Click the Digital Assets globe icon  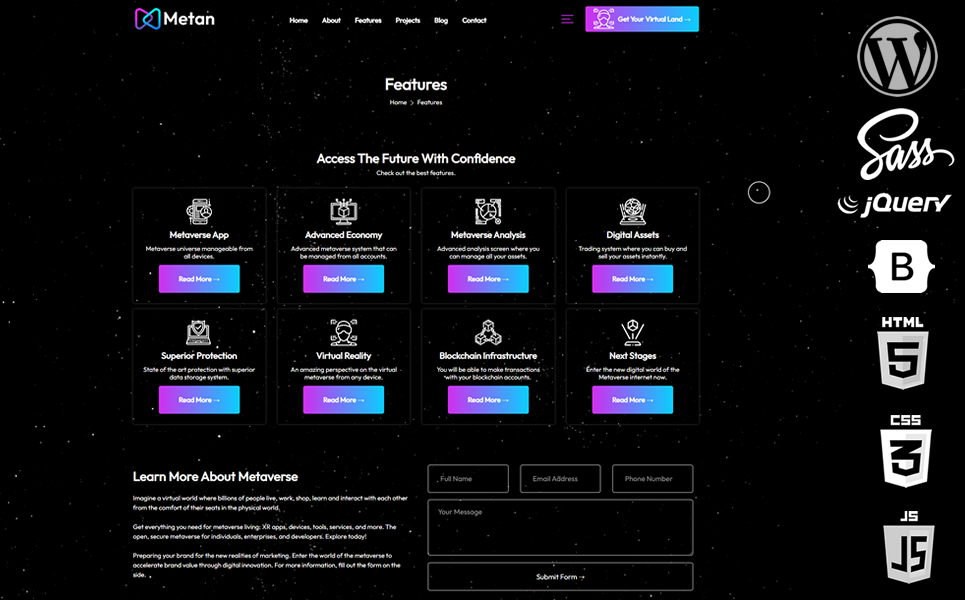[x=632, y=211]
